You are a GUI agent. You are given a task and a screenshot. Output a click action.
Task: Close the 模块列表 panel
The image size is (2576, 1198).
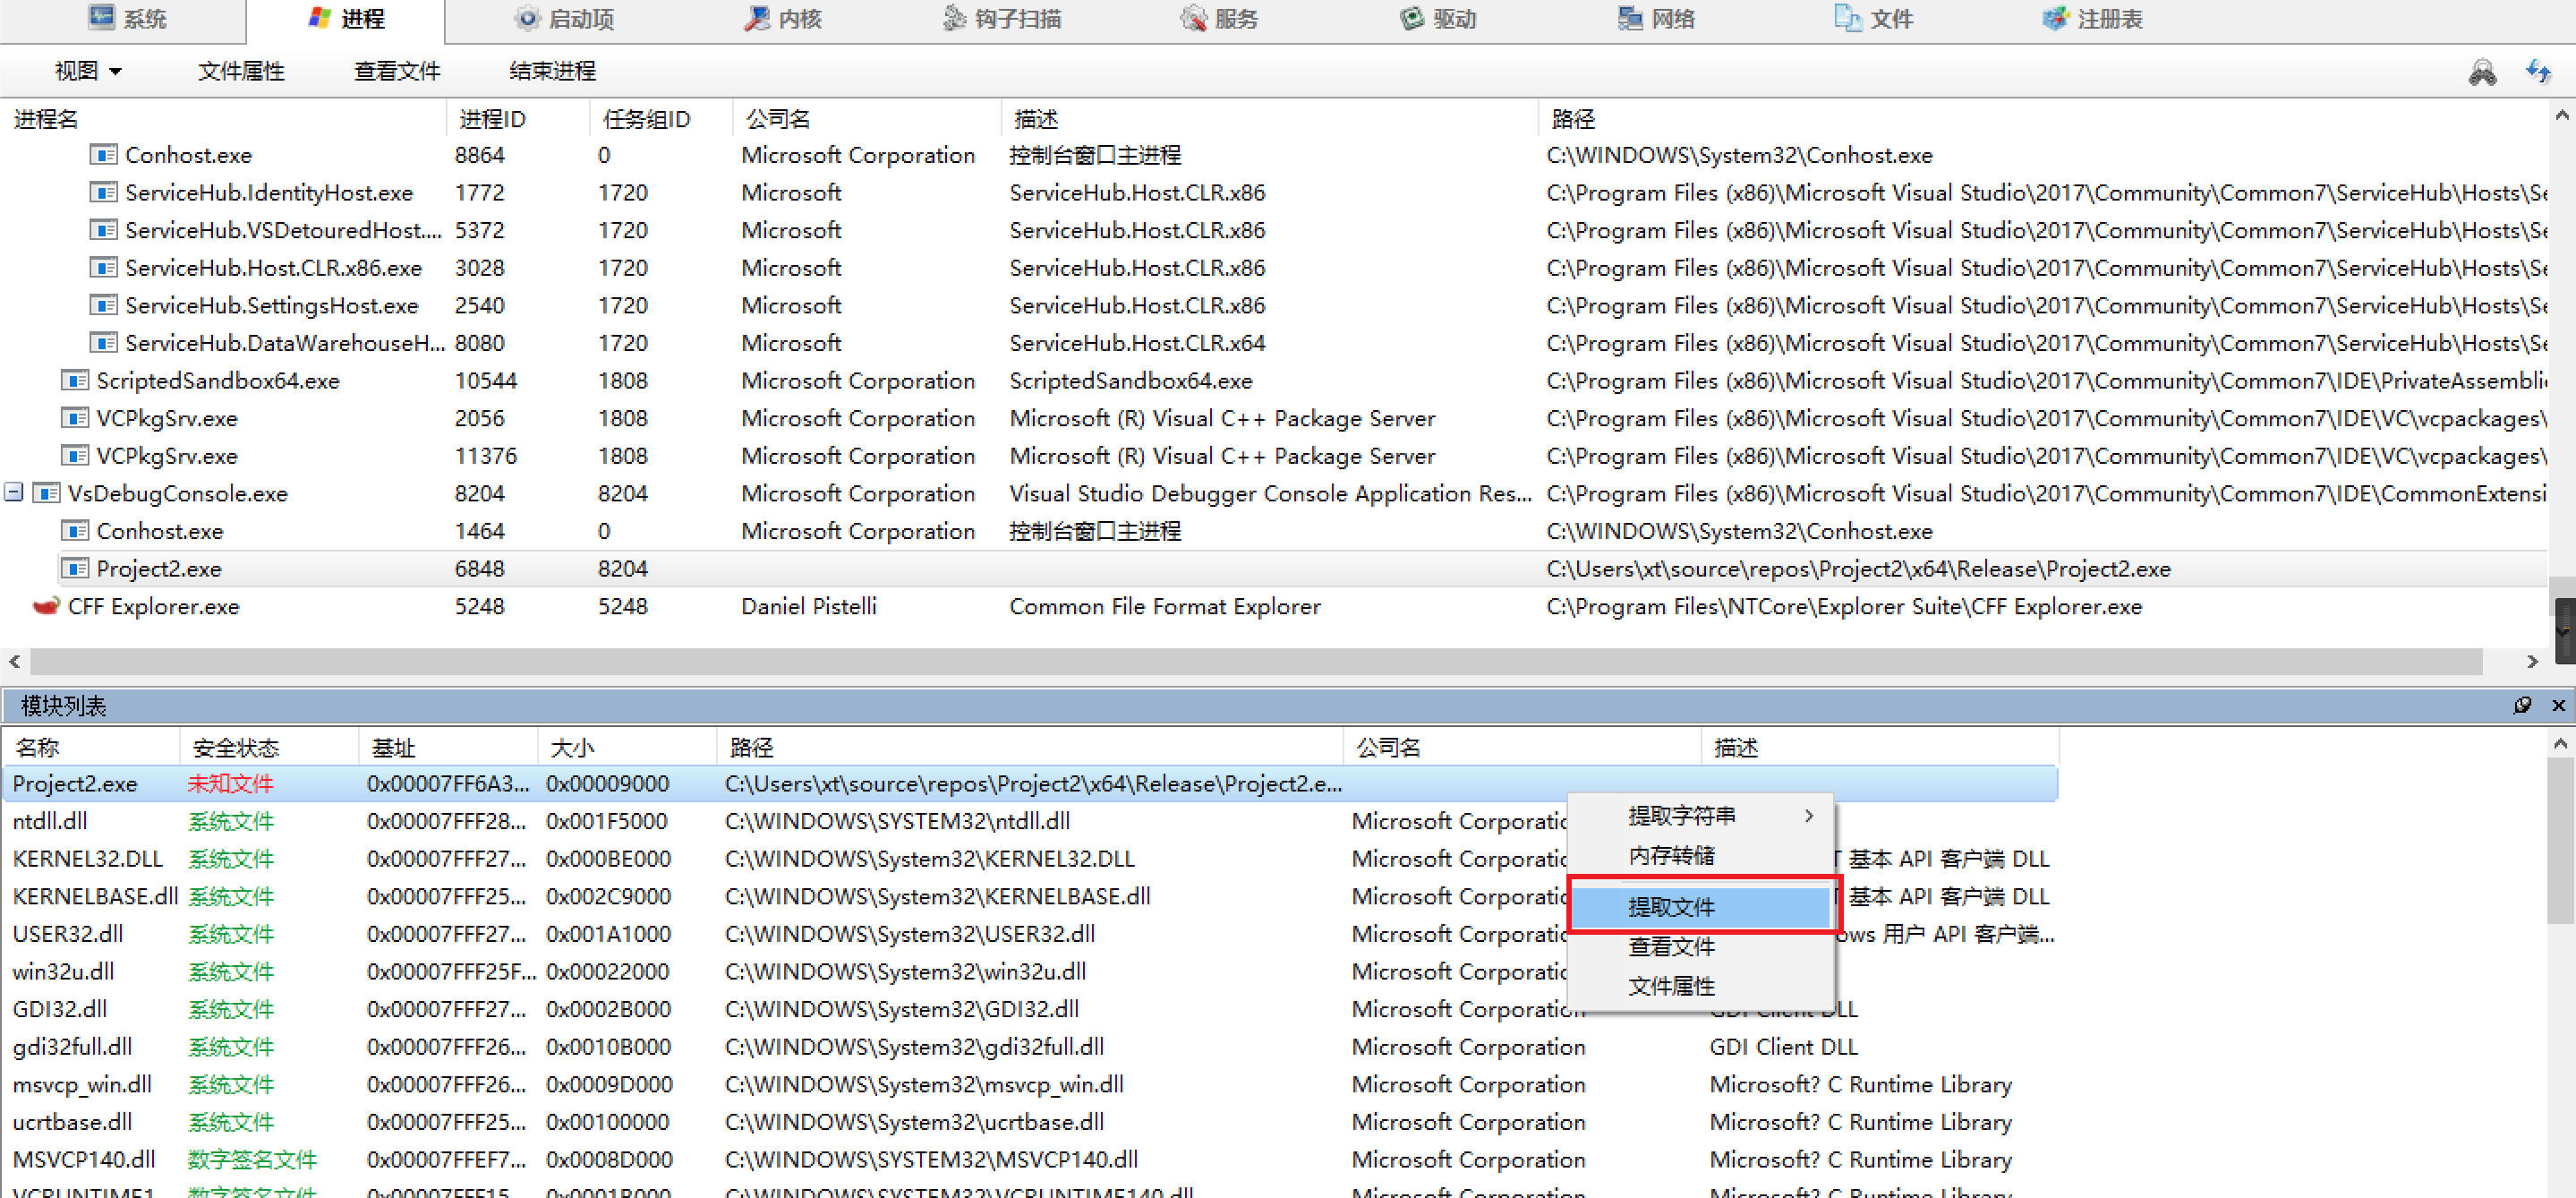coord(2559,705)
